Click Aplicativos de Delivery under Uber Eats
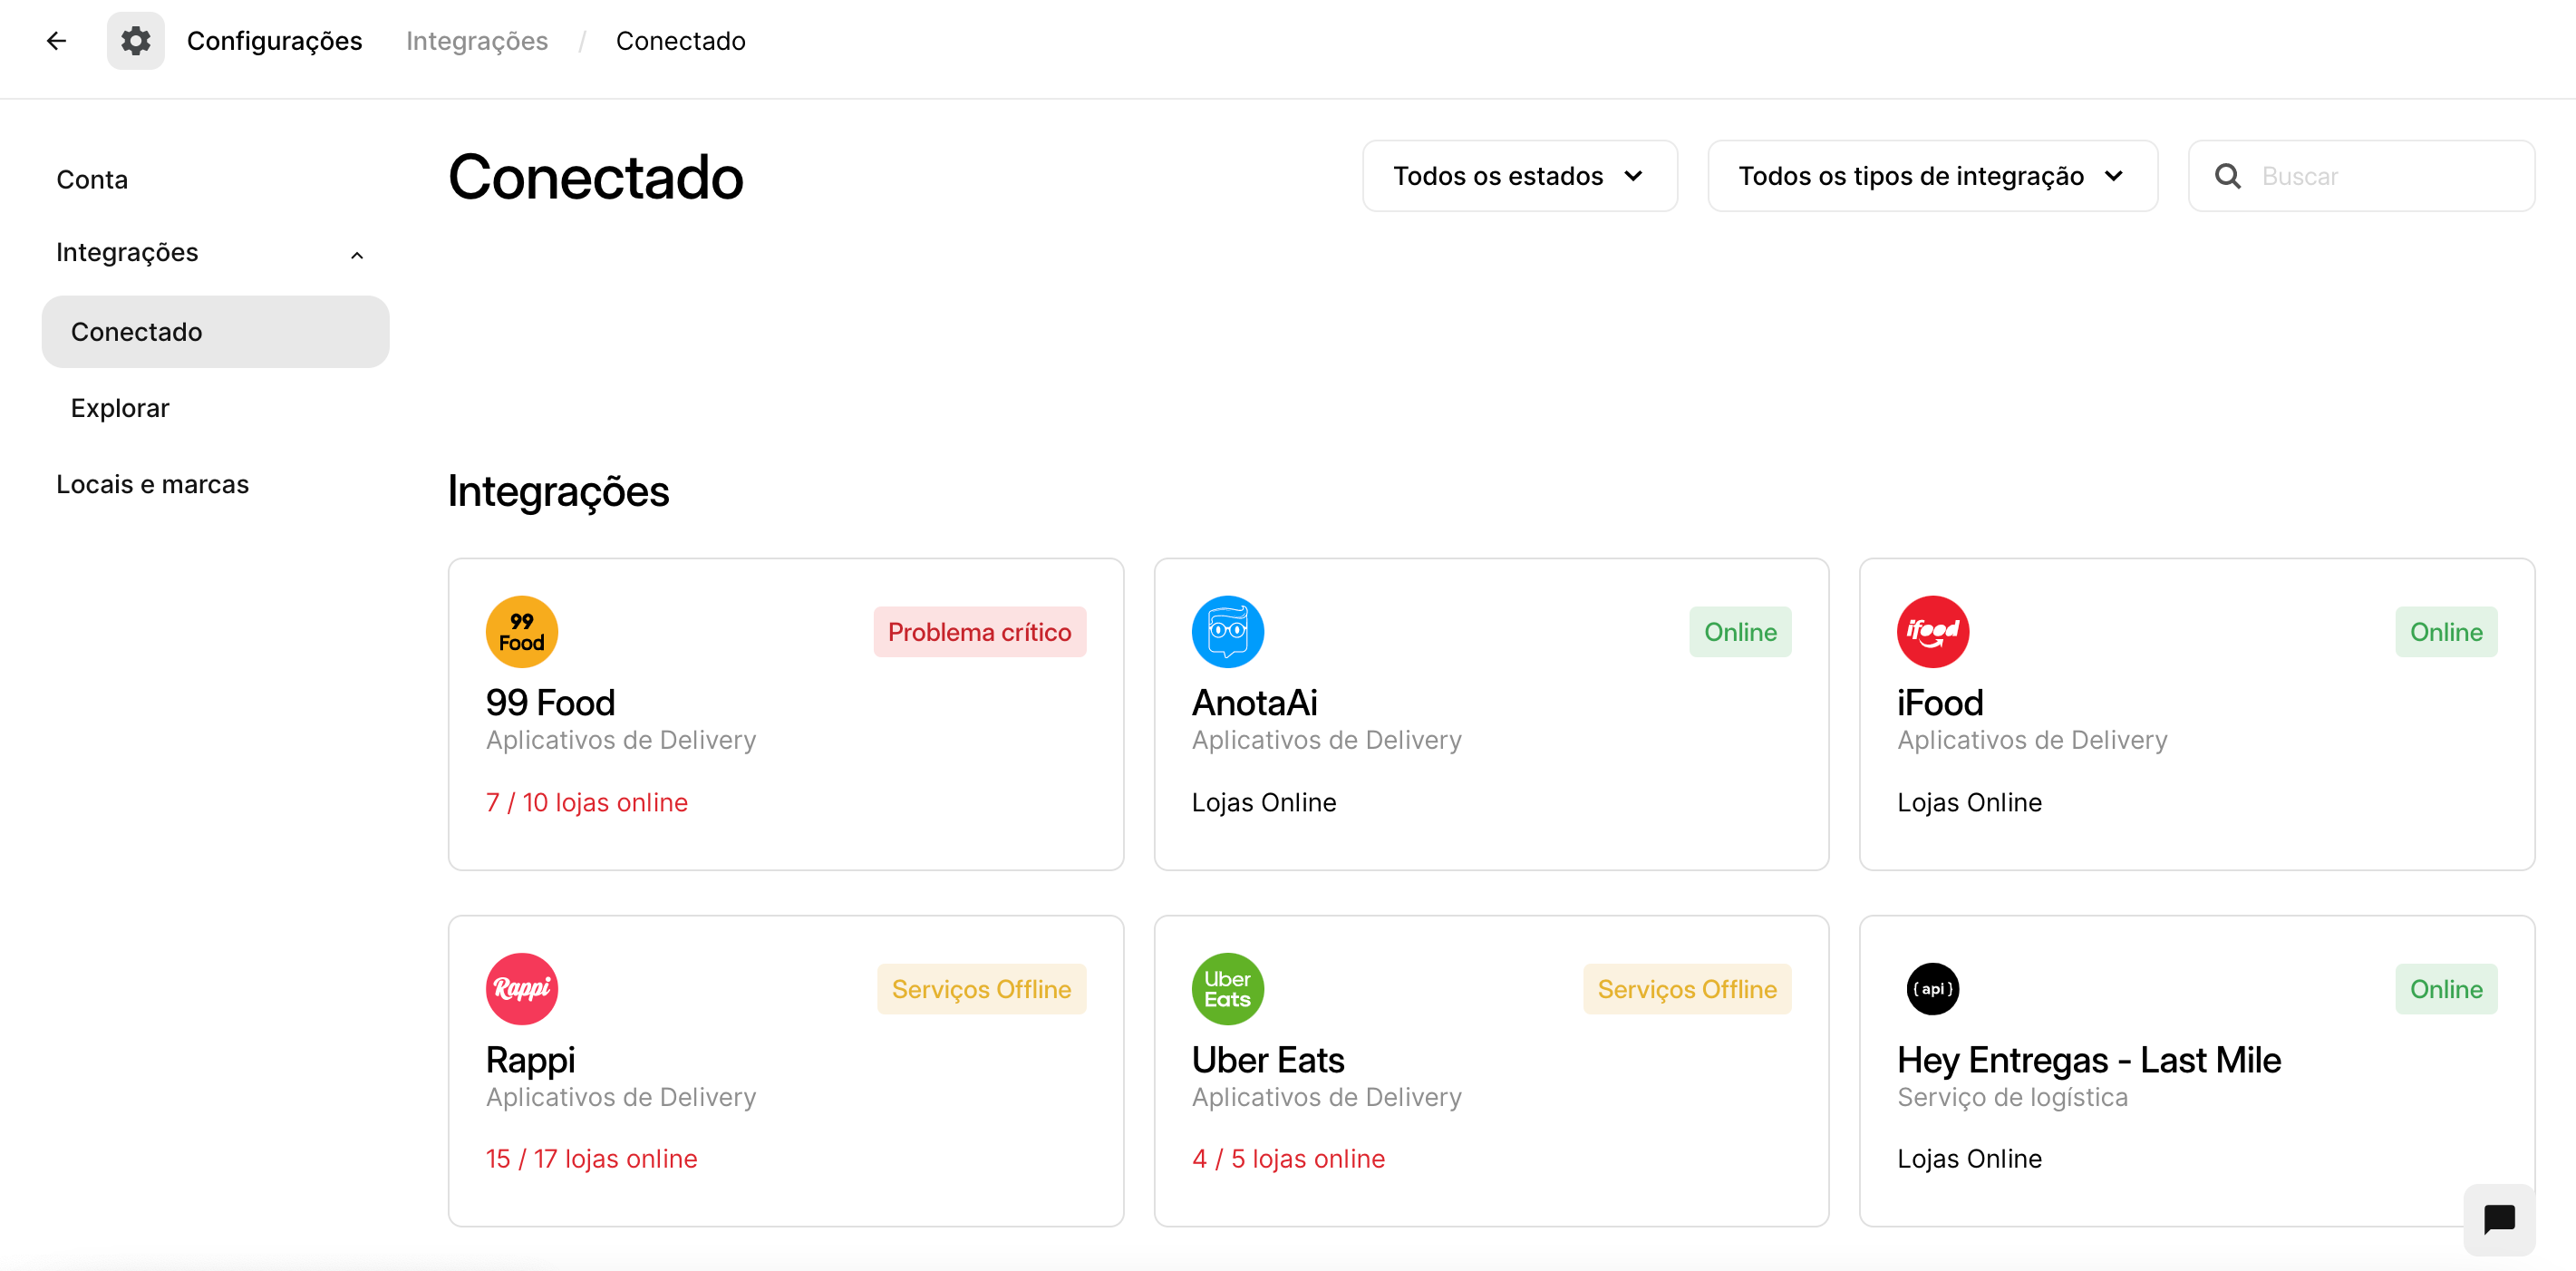This screenshot has width=2576, height=1271. tap(1325, 1097)
